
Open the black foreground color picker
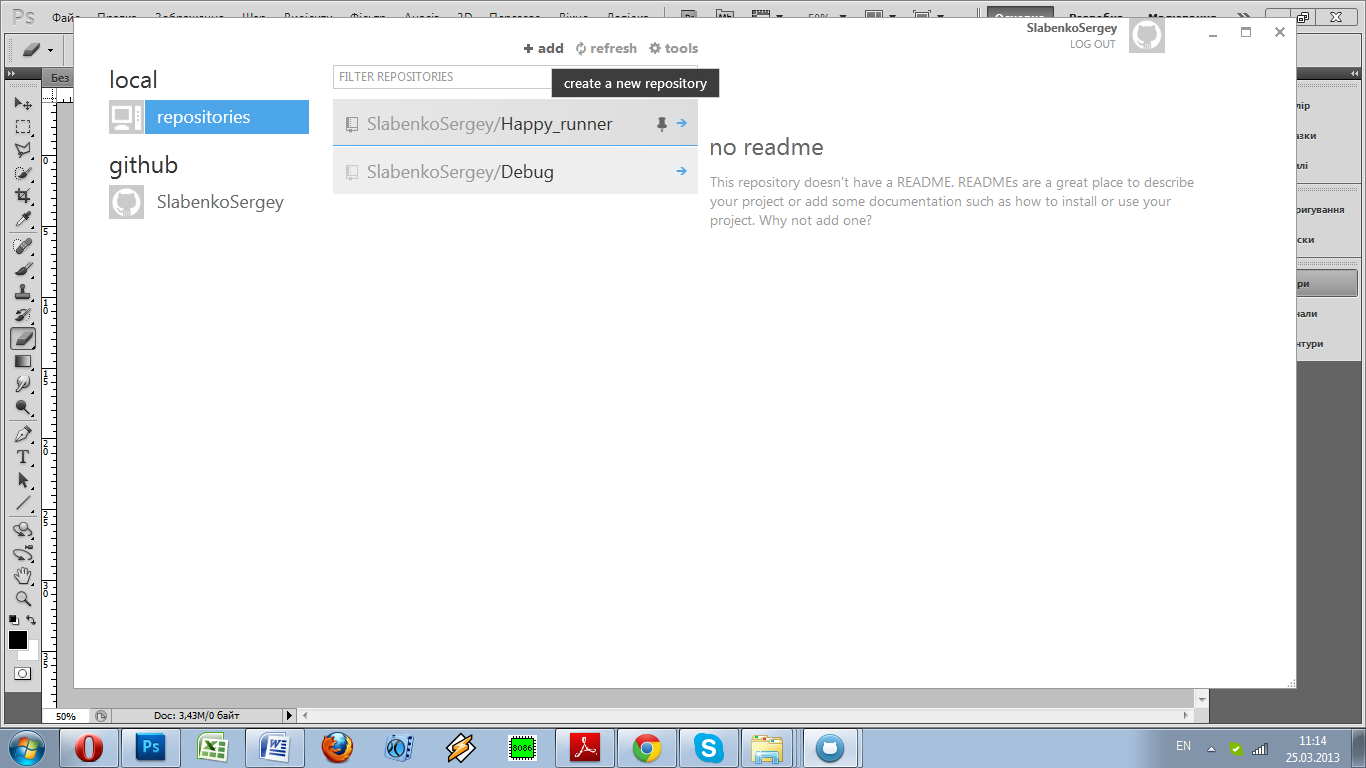click(17, 639)
